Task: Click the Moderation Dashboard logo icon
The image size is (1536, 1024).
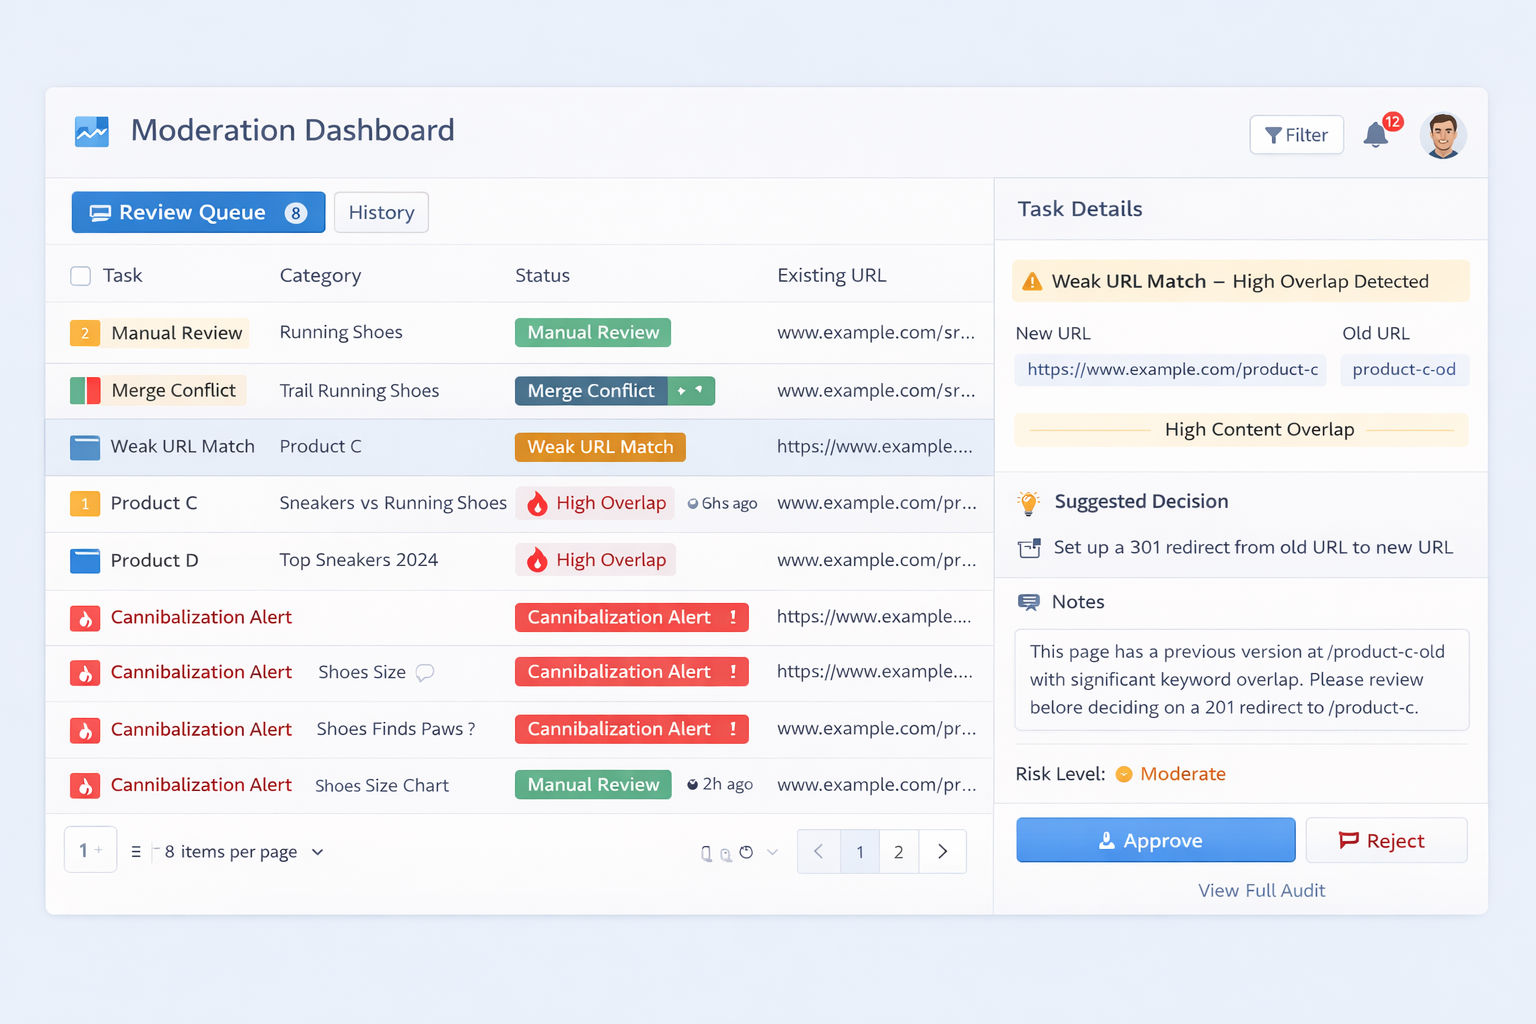Action: point(92,131)
